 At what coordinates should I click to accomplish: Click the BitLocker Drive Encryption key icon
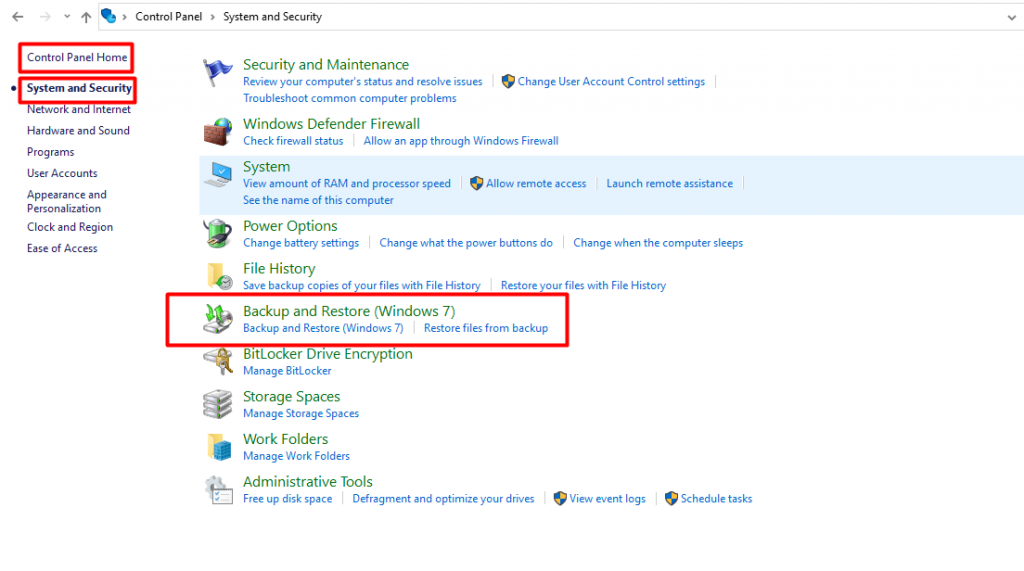pos(218,361)
